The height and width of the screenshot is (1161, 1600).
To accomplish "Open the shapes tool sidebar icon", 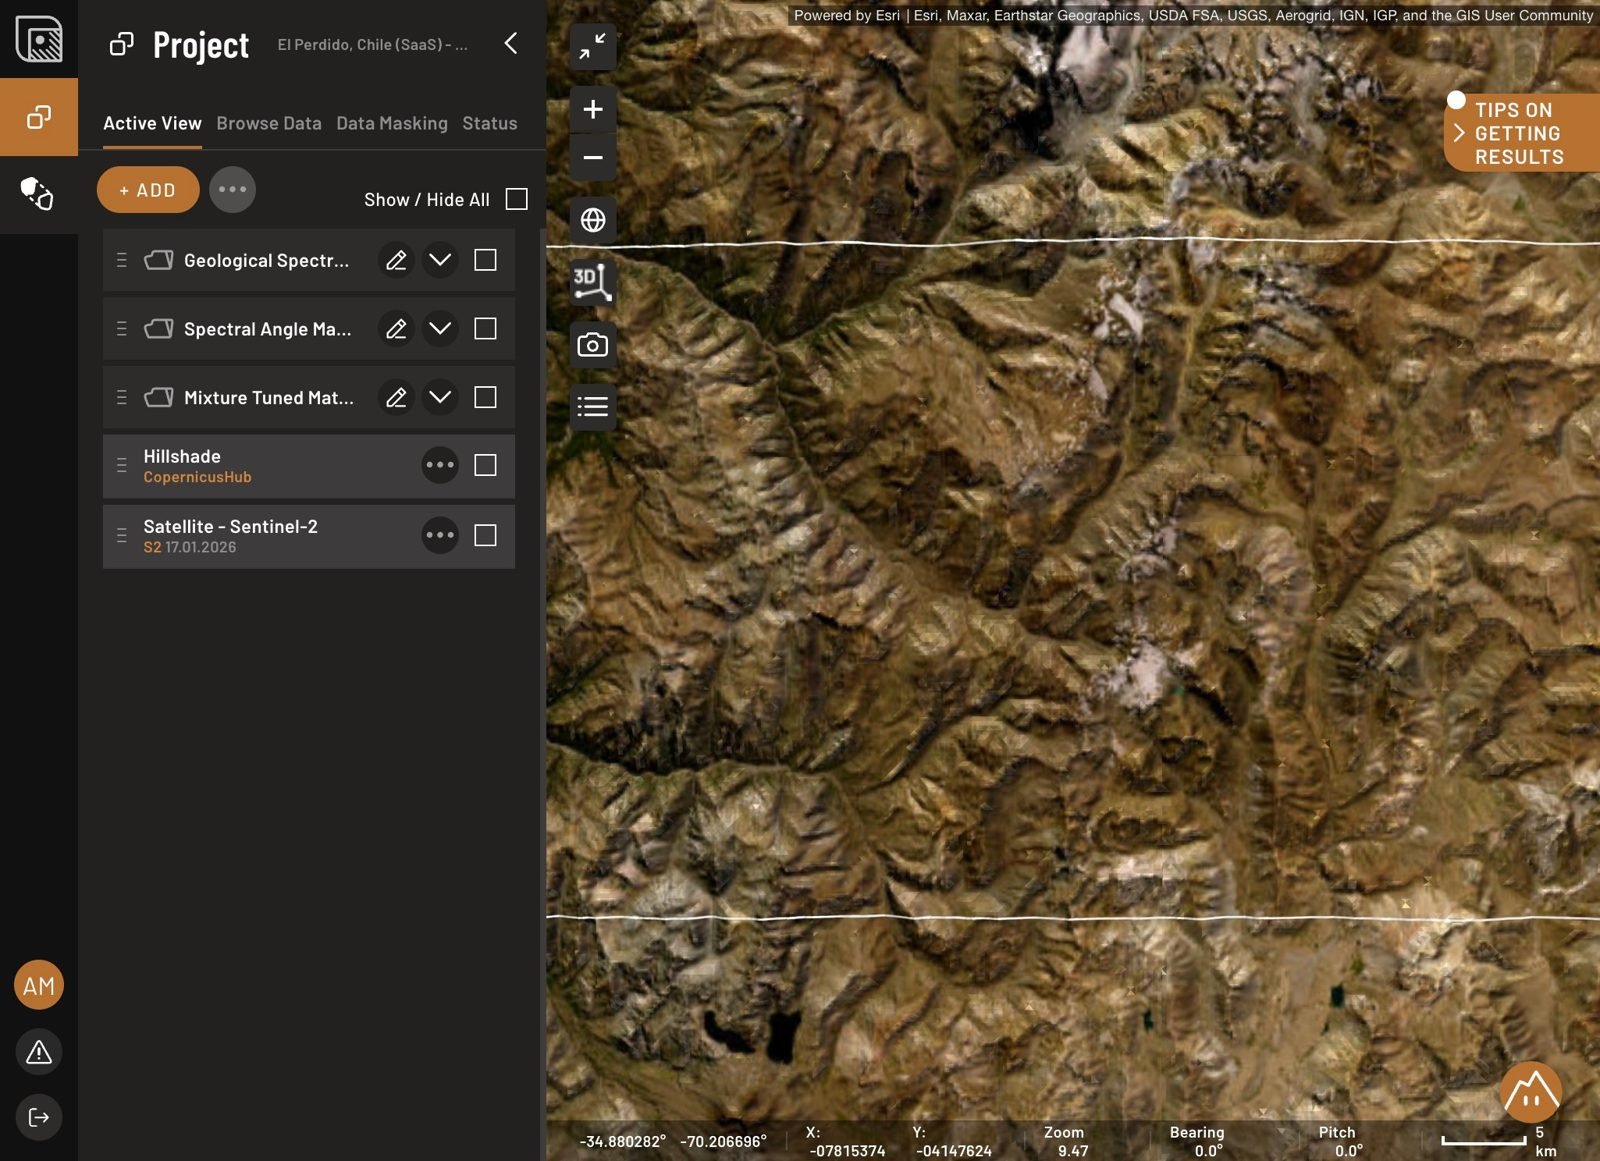I will tap(38, 194).
